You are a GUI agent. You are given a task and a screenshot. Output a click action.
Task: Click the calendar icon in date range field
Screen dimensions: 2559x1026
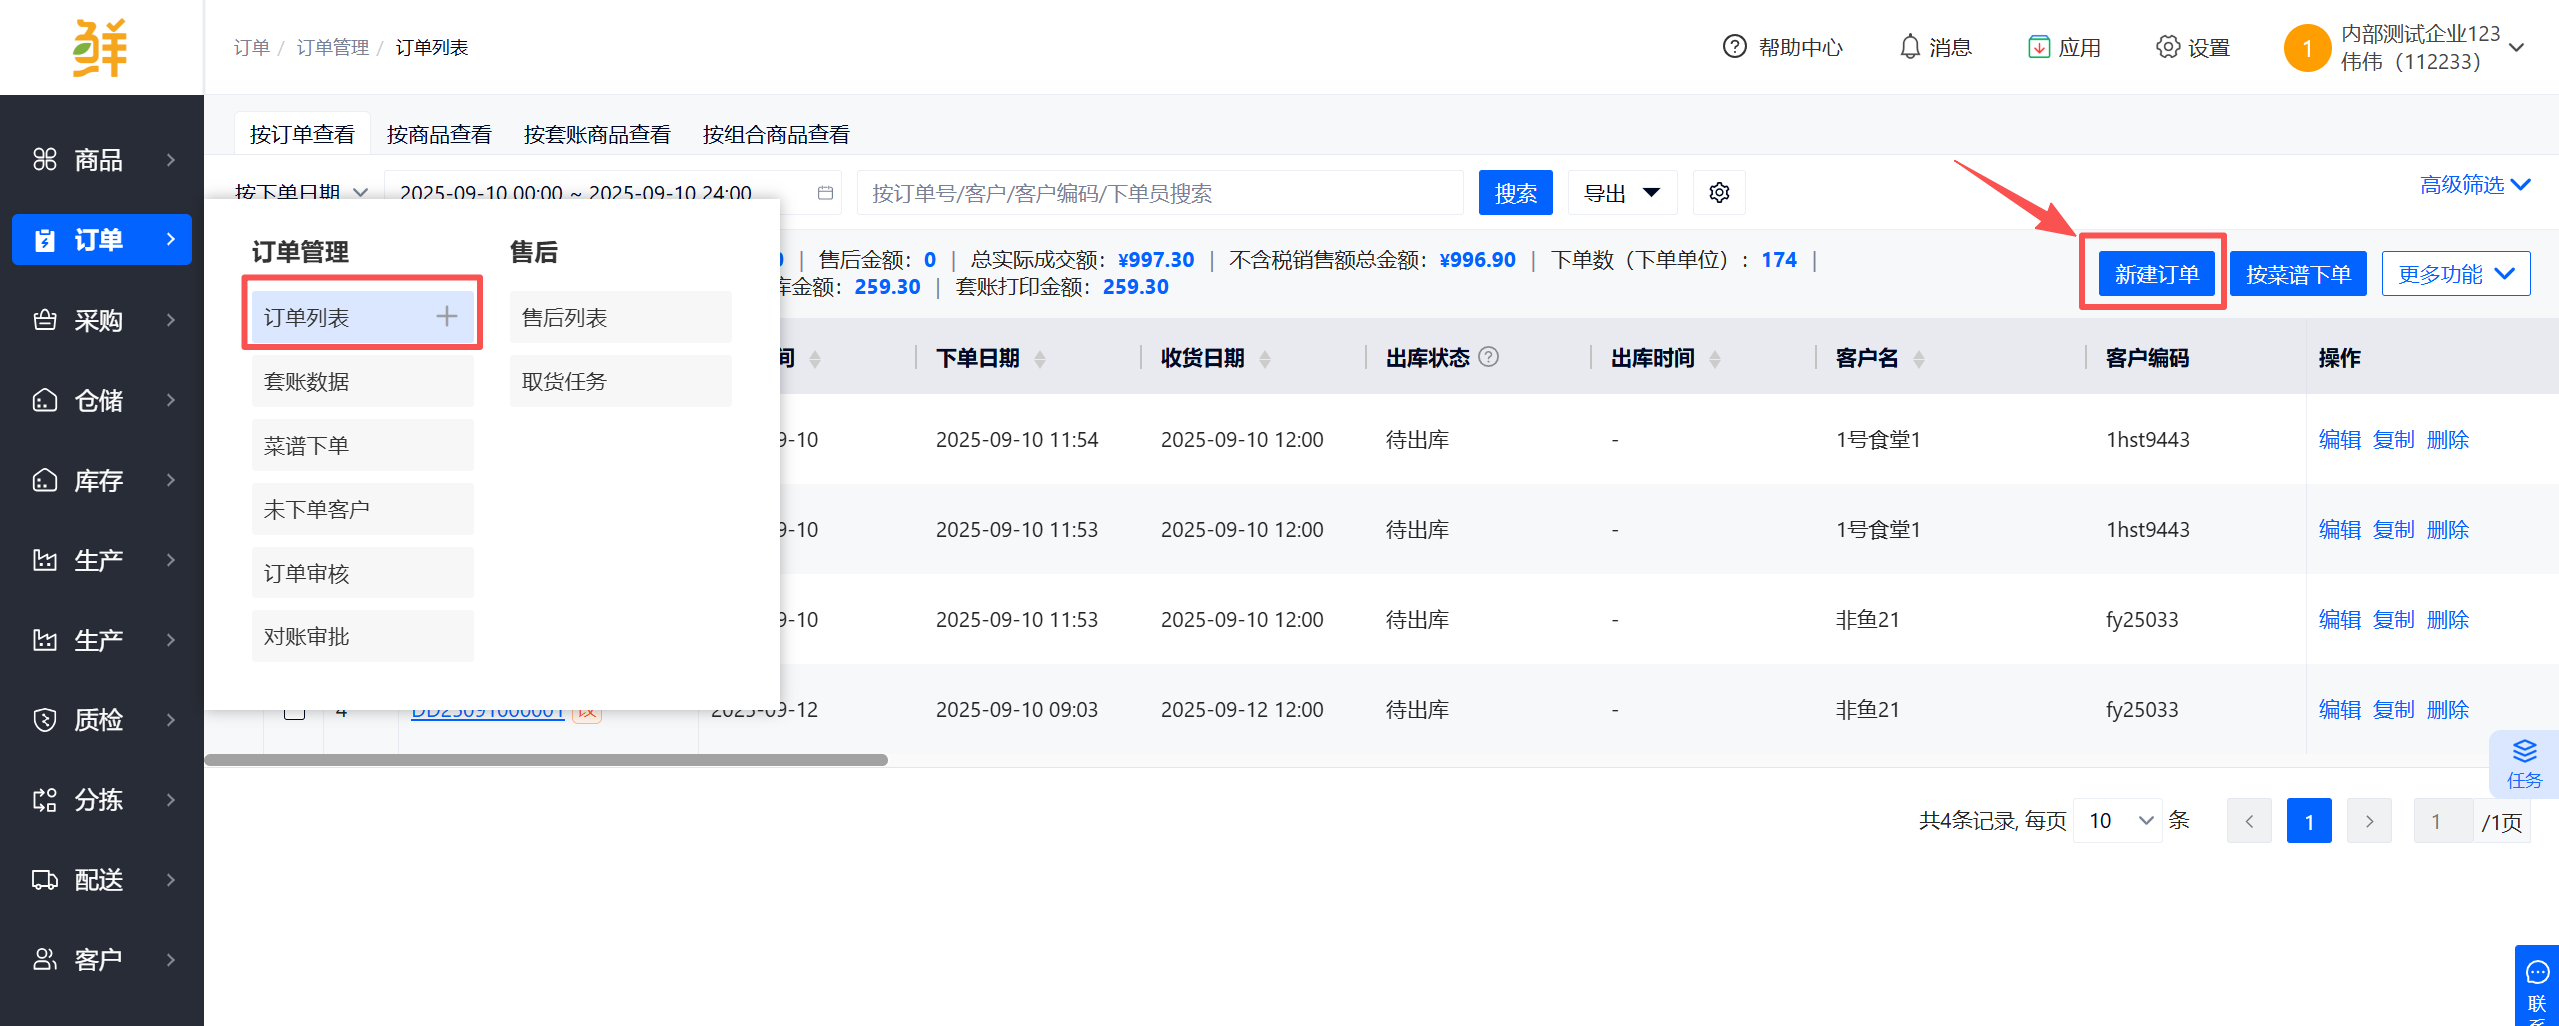(825, 193)
